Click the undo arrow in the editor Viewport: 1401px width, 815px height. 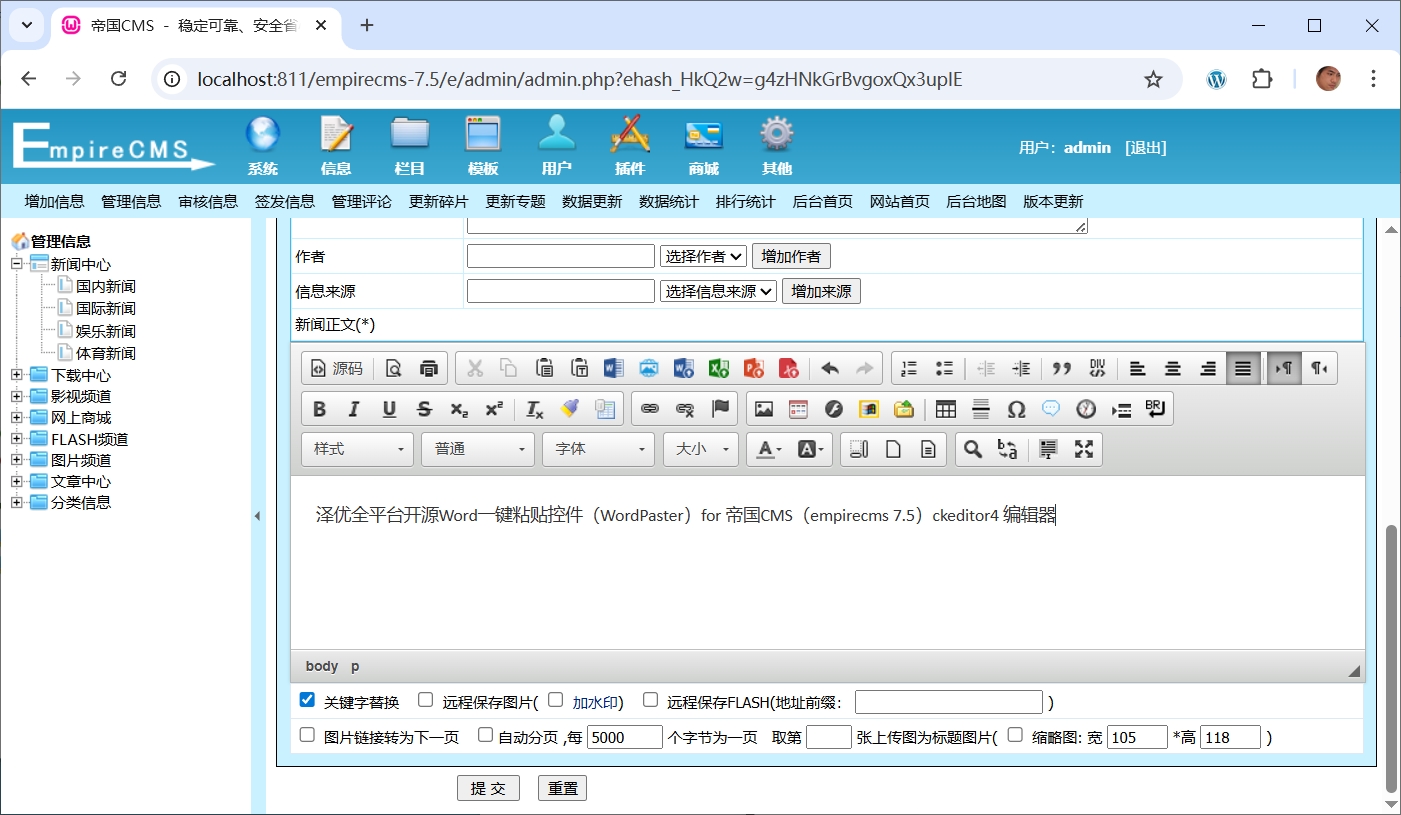[830, 369]
